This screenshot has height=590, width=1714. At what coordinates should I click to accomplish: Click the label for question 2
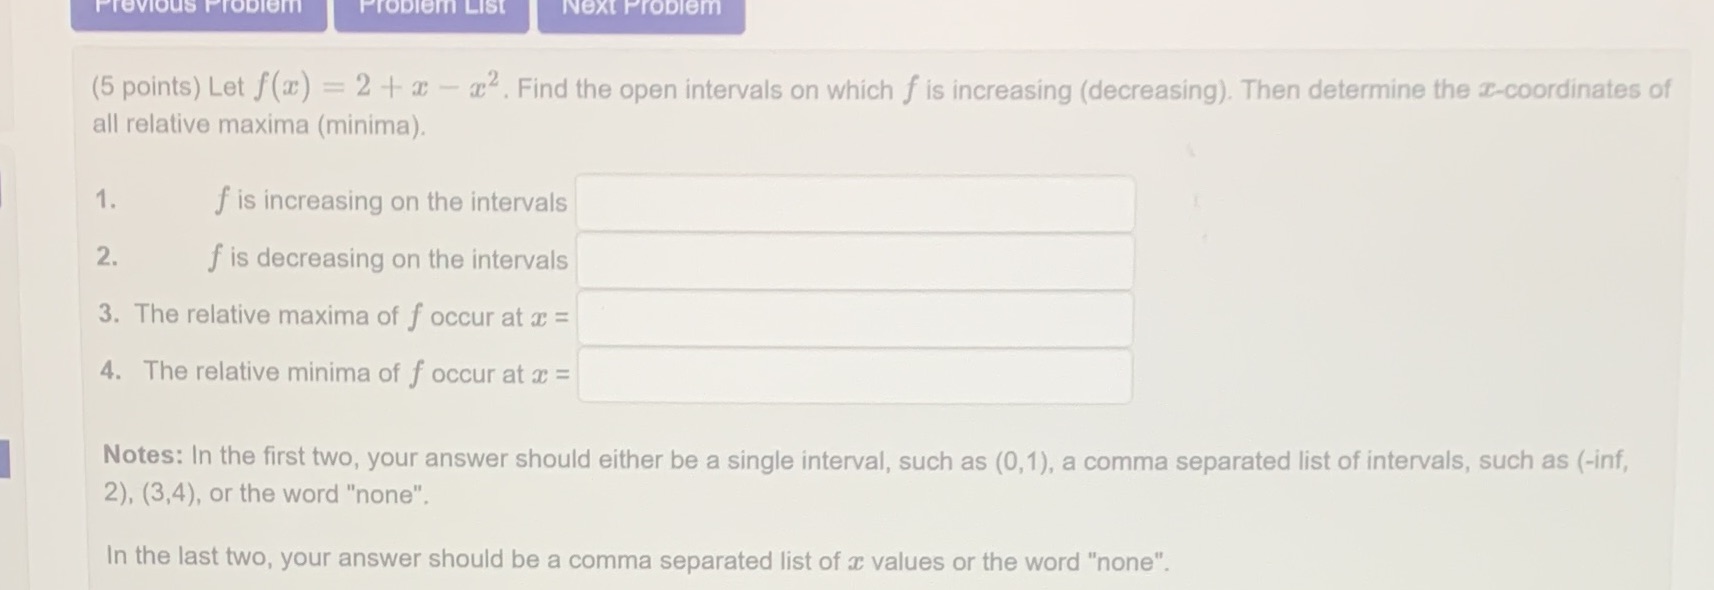(106, 257)
